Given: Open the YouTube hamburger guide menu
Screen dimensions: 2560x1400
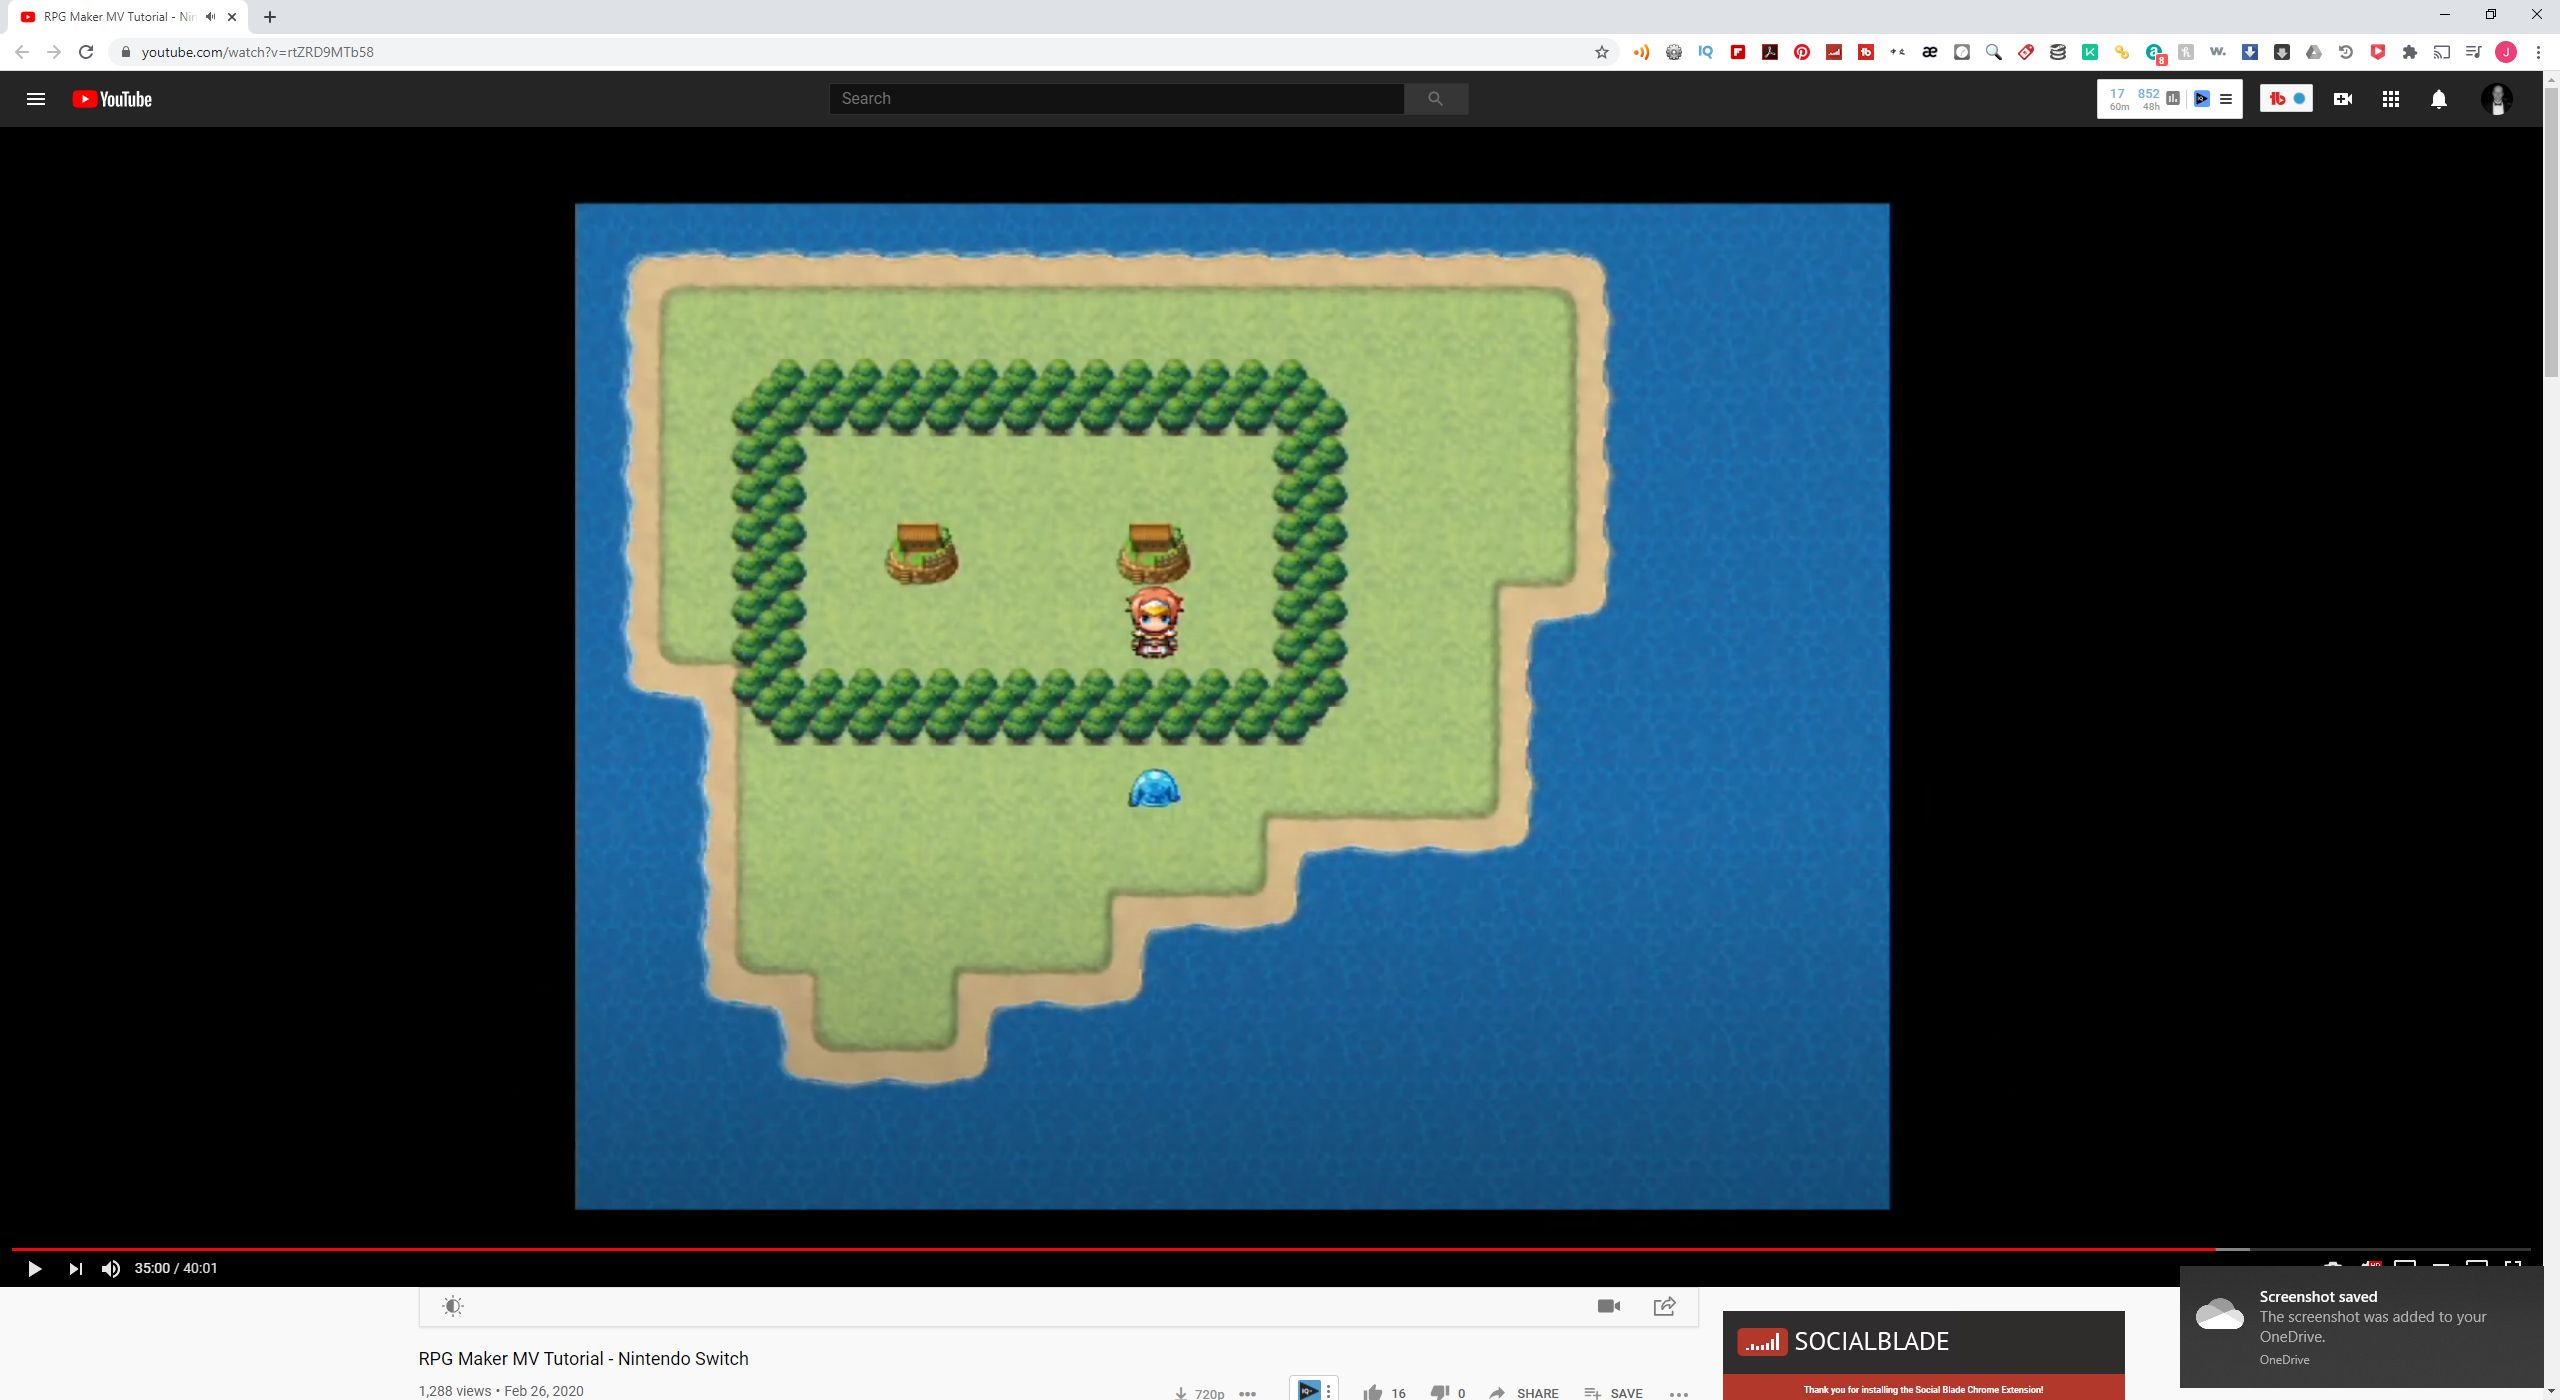Looking at the screenshot, I should [36, 99].
